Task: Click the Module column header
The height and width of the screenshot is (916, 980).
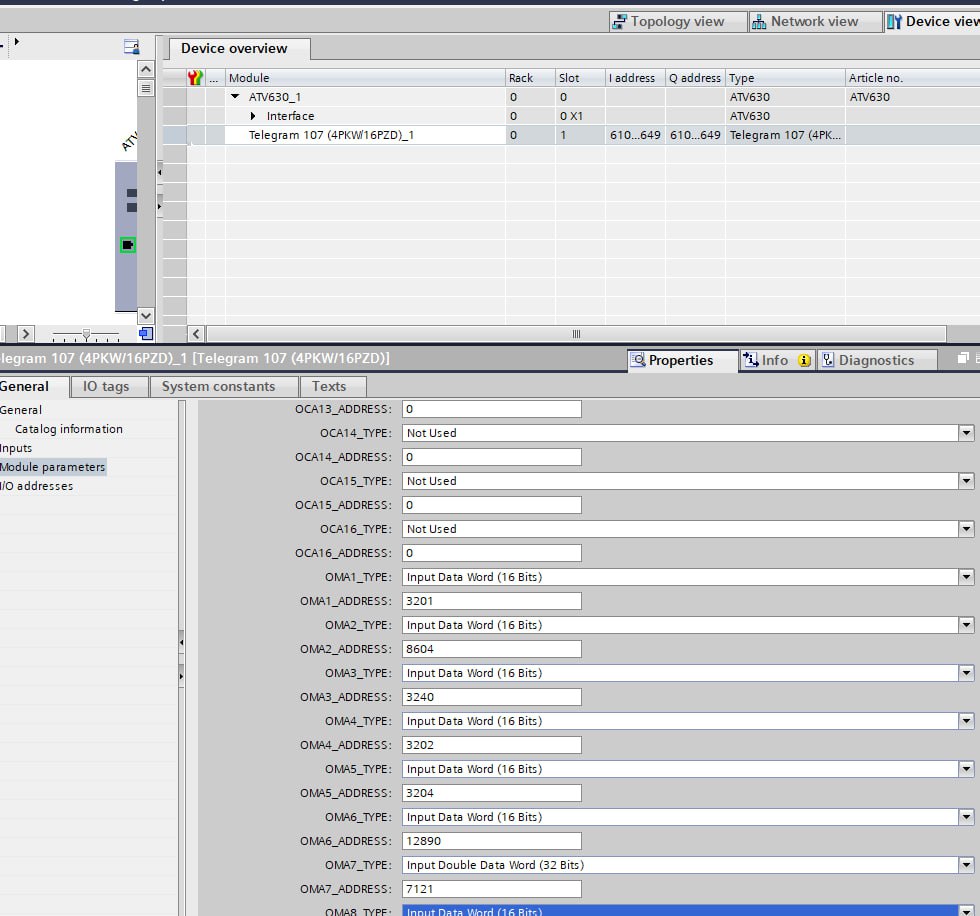Action: coord(365,77)
